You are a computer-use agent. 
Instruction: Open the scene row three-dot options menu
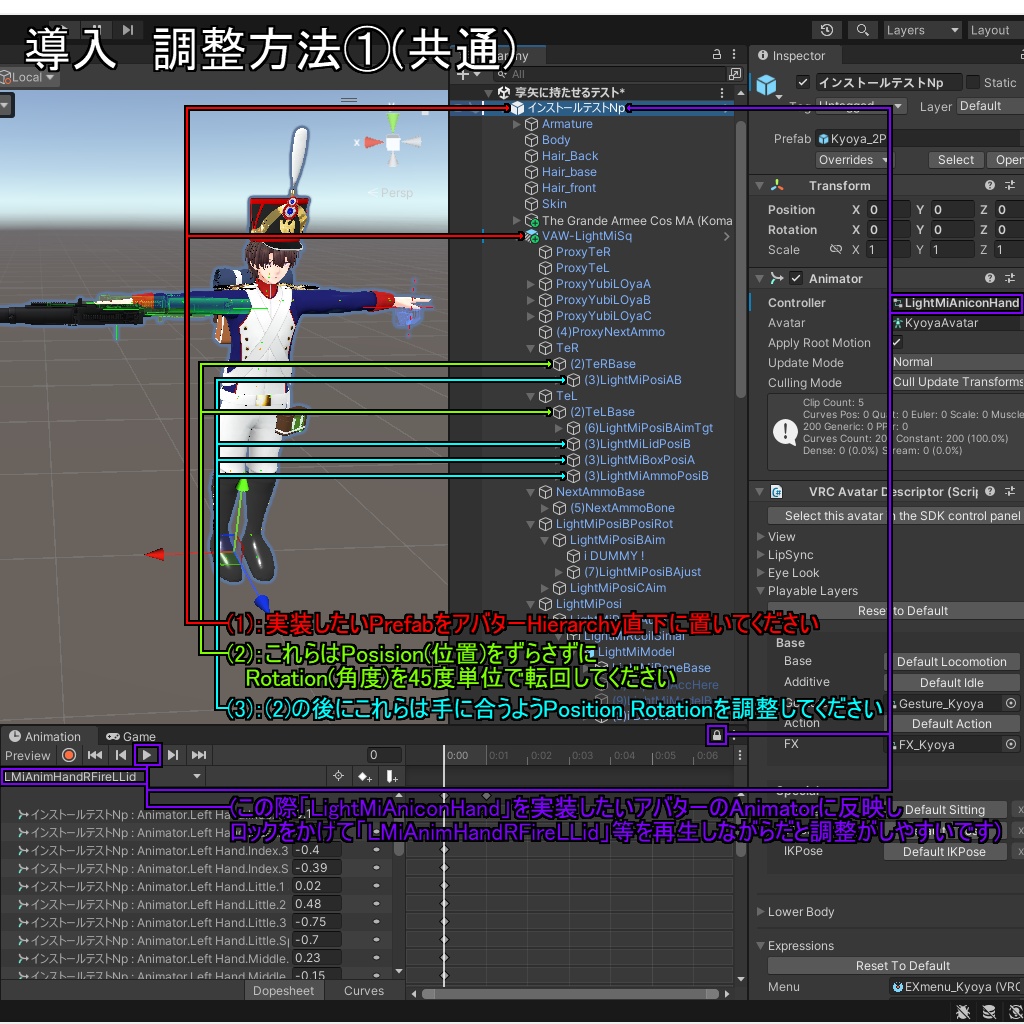click(722, 93)
